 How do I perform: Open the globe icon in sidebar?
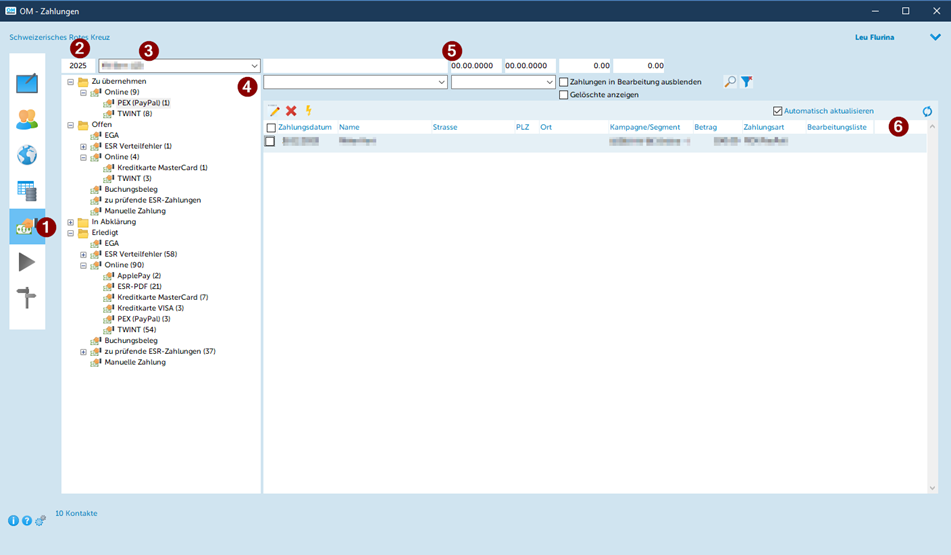click(27, 155)
